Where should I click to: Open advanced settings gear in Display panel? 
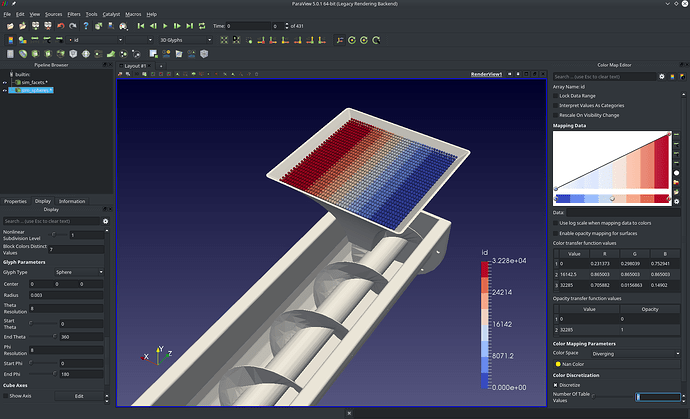click(x=105, y=221)
